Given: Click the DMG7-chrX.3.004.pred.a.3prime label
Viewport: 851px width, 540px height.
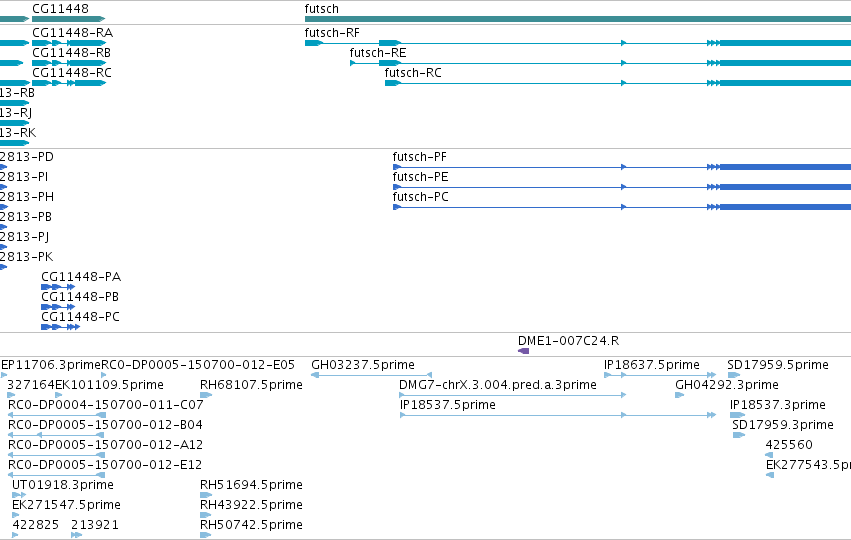Looking at the screenshot, I should (x=498, y=385).
